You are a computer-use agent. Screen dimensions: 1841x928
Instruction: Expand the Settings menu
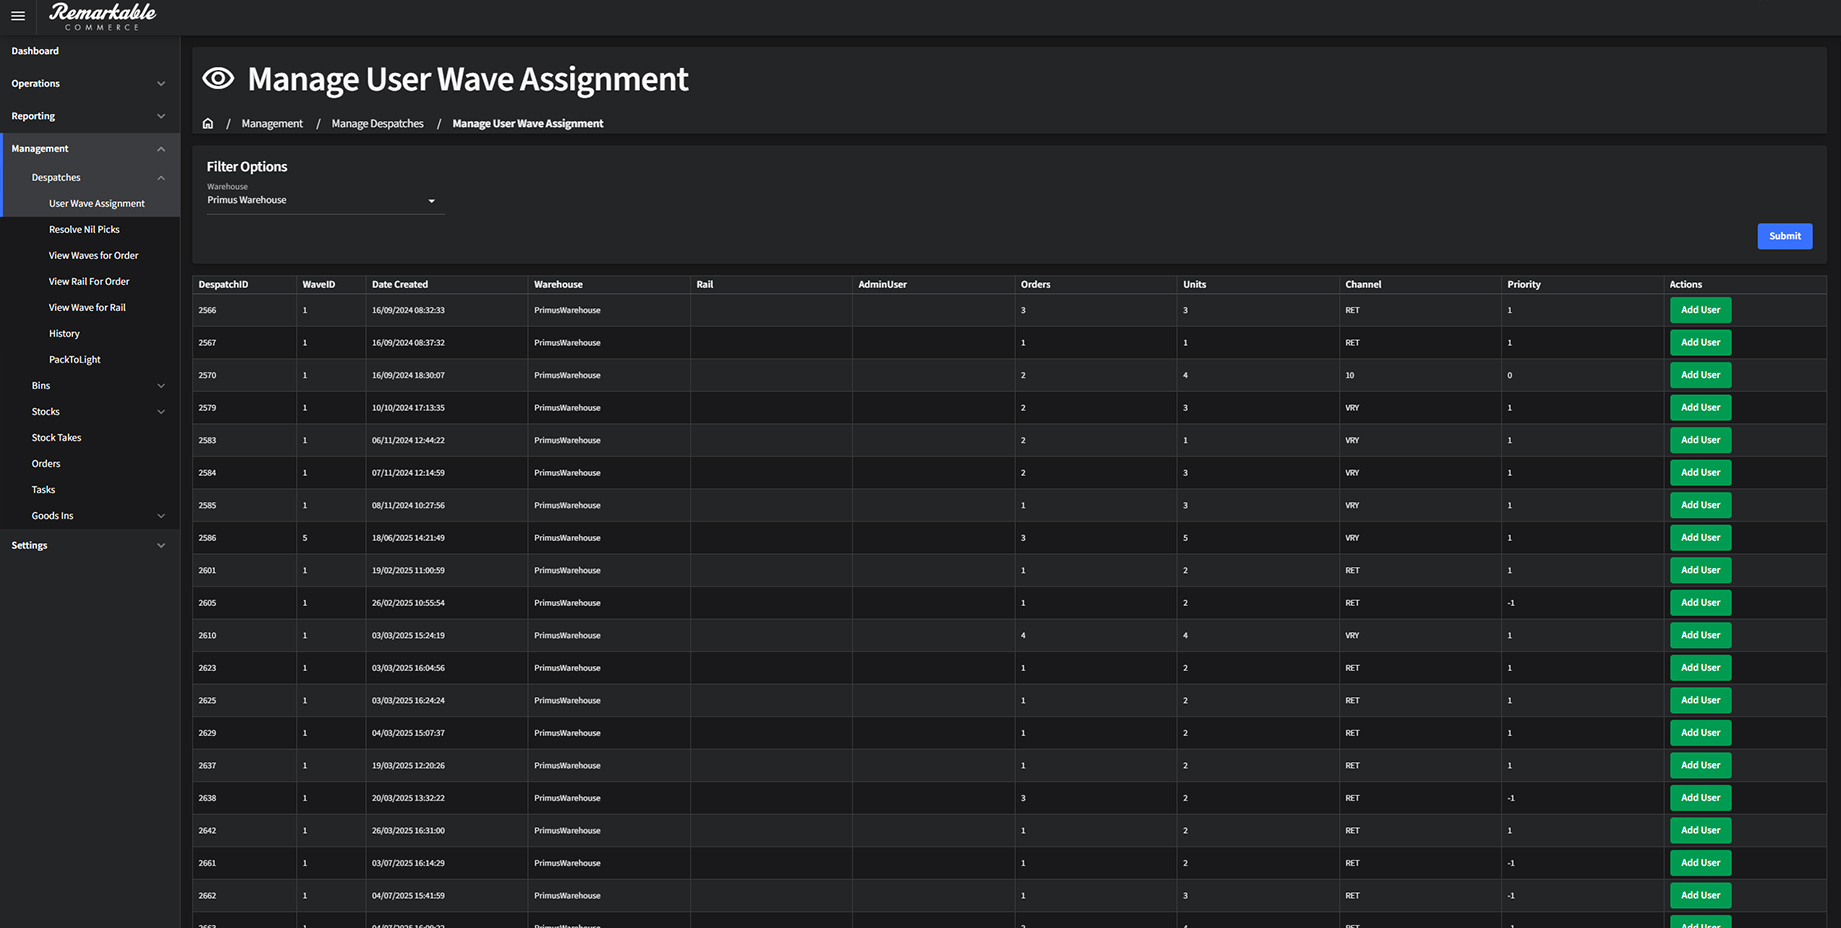90,546
